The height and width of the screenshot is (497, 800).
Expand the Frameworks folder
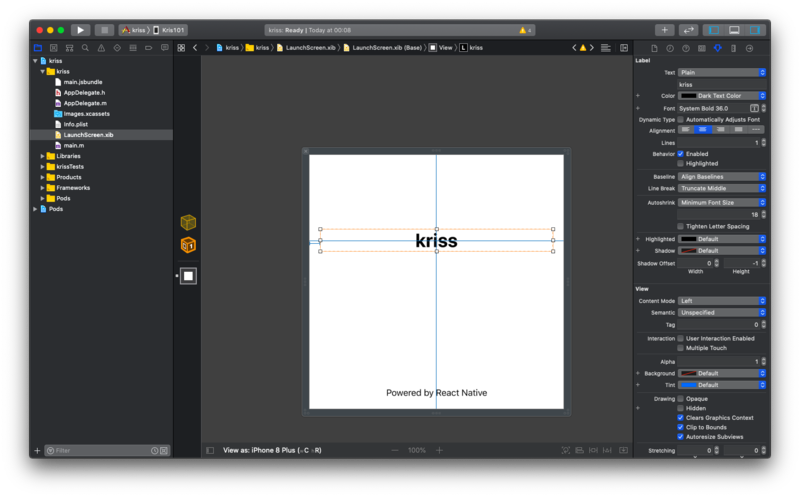[x=42, y=188]
